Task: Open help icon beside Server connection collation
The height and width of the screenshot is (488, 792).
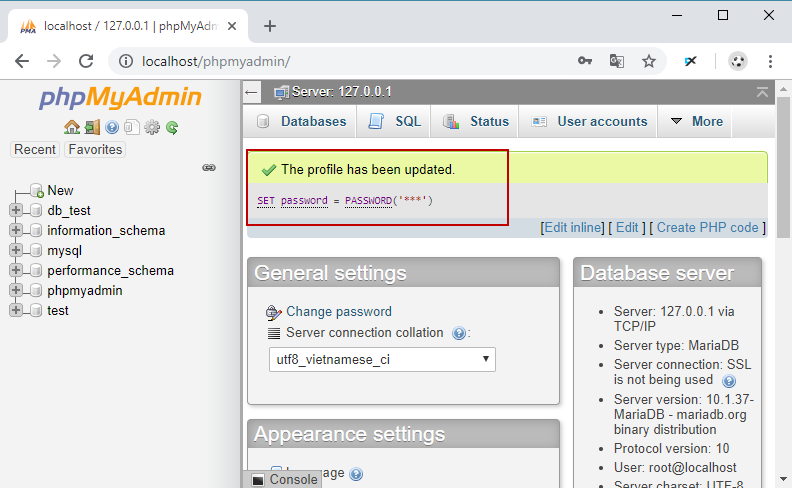Action: (x=459, y=333)
